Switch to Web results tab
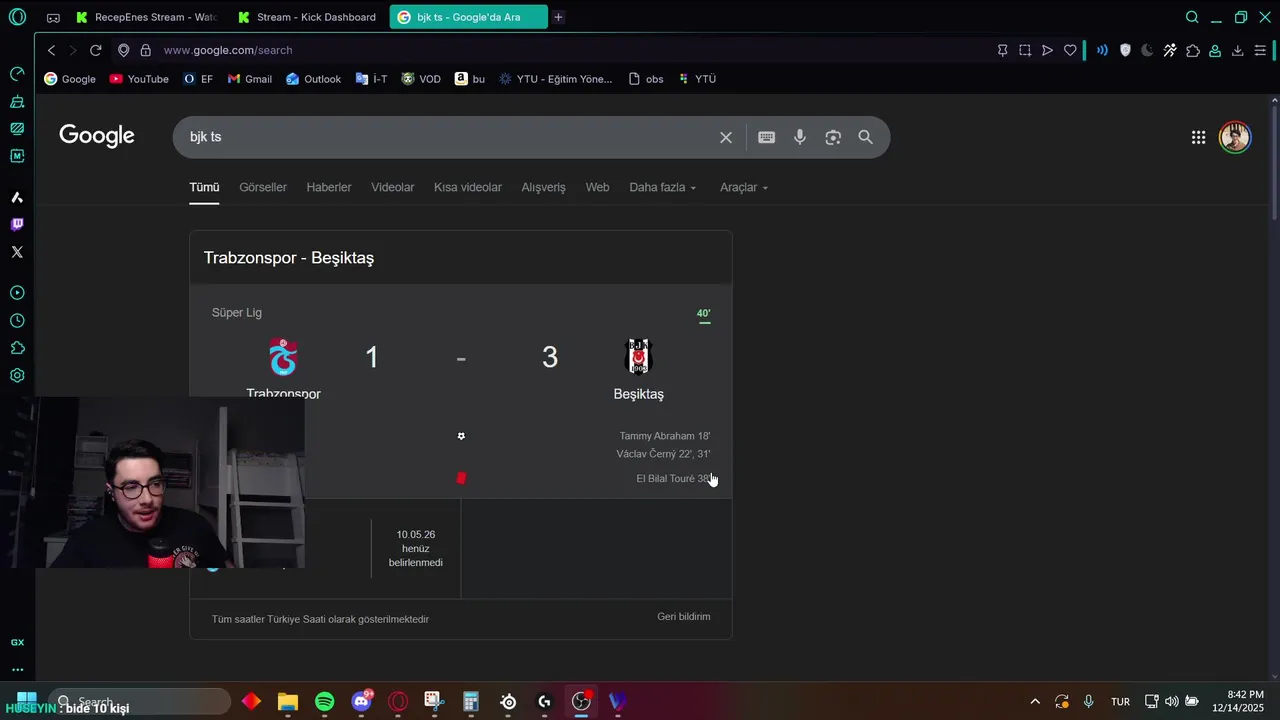 coord(597,187)
